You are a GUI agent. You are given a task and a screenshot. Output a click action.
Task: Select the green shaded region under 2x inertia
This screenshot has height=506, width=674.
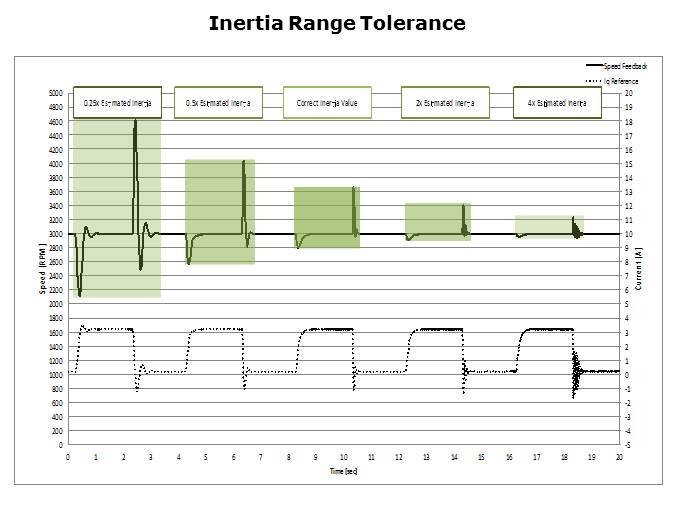(x=435, y=218)
